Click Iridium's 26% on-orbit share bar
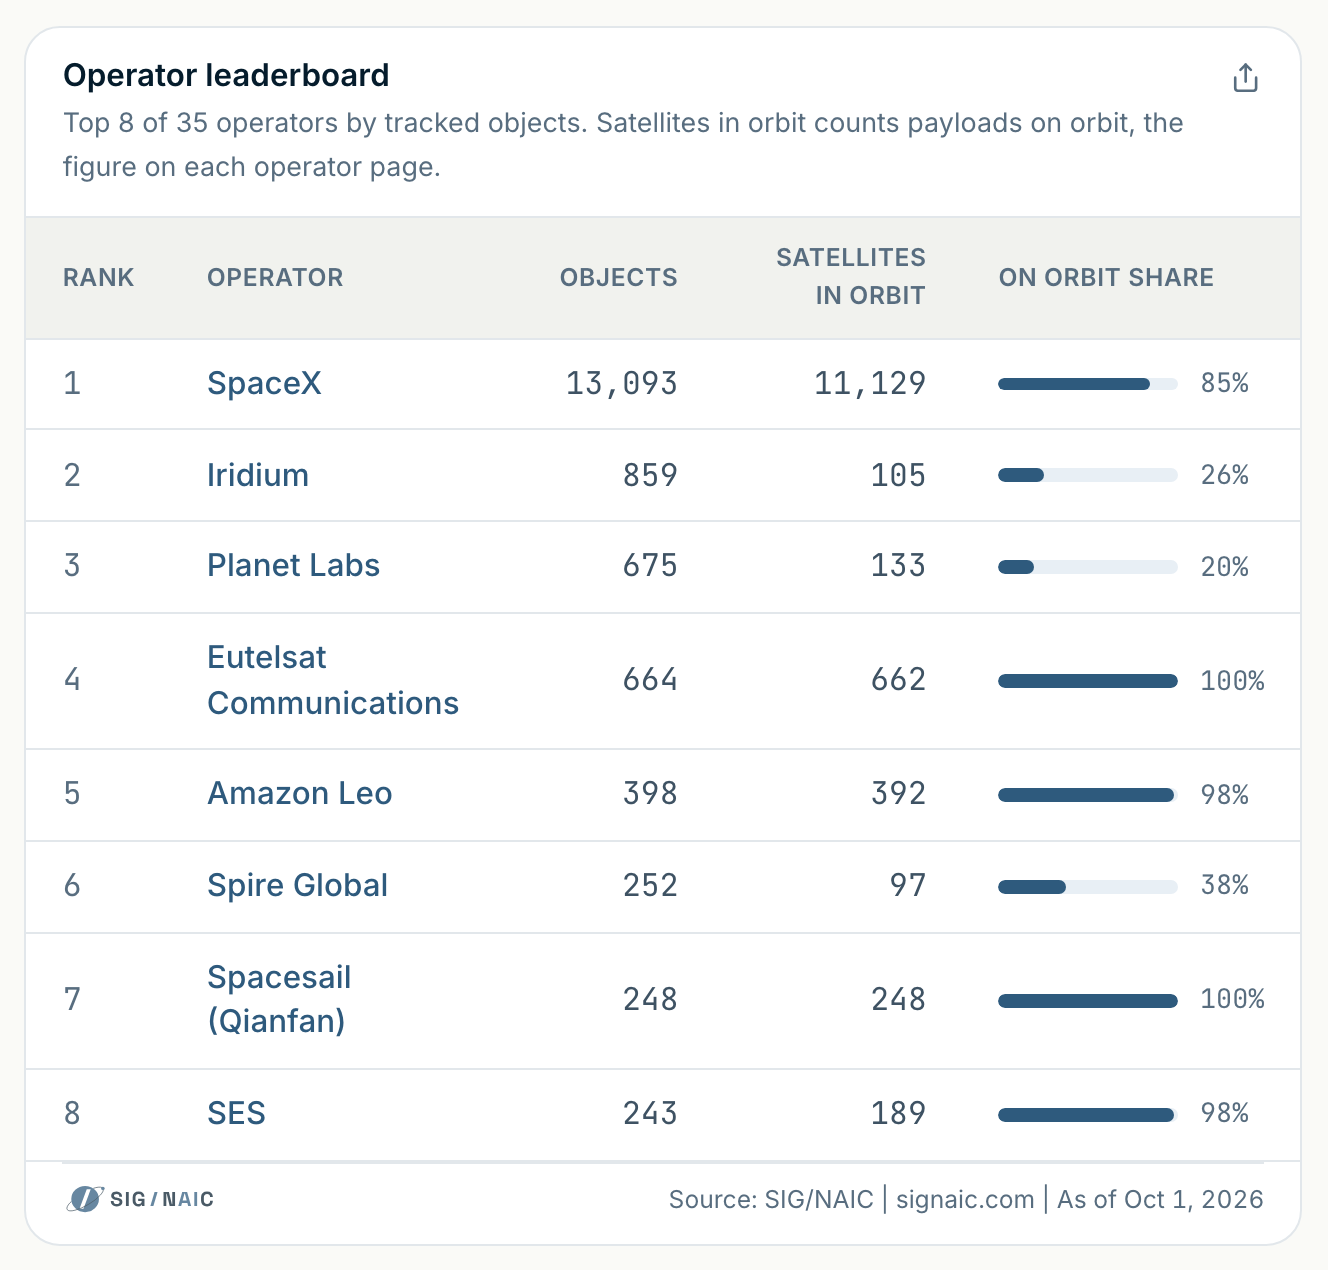Image resolution: width=1328 pixels, height=1270 pixels. click(x=1088, y=475)
